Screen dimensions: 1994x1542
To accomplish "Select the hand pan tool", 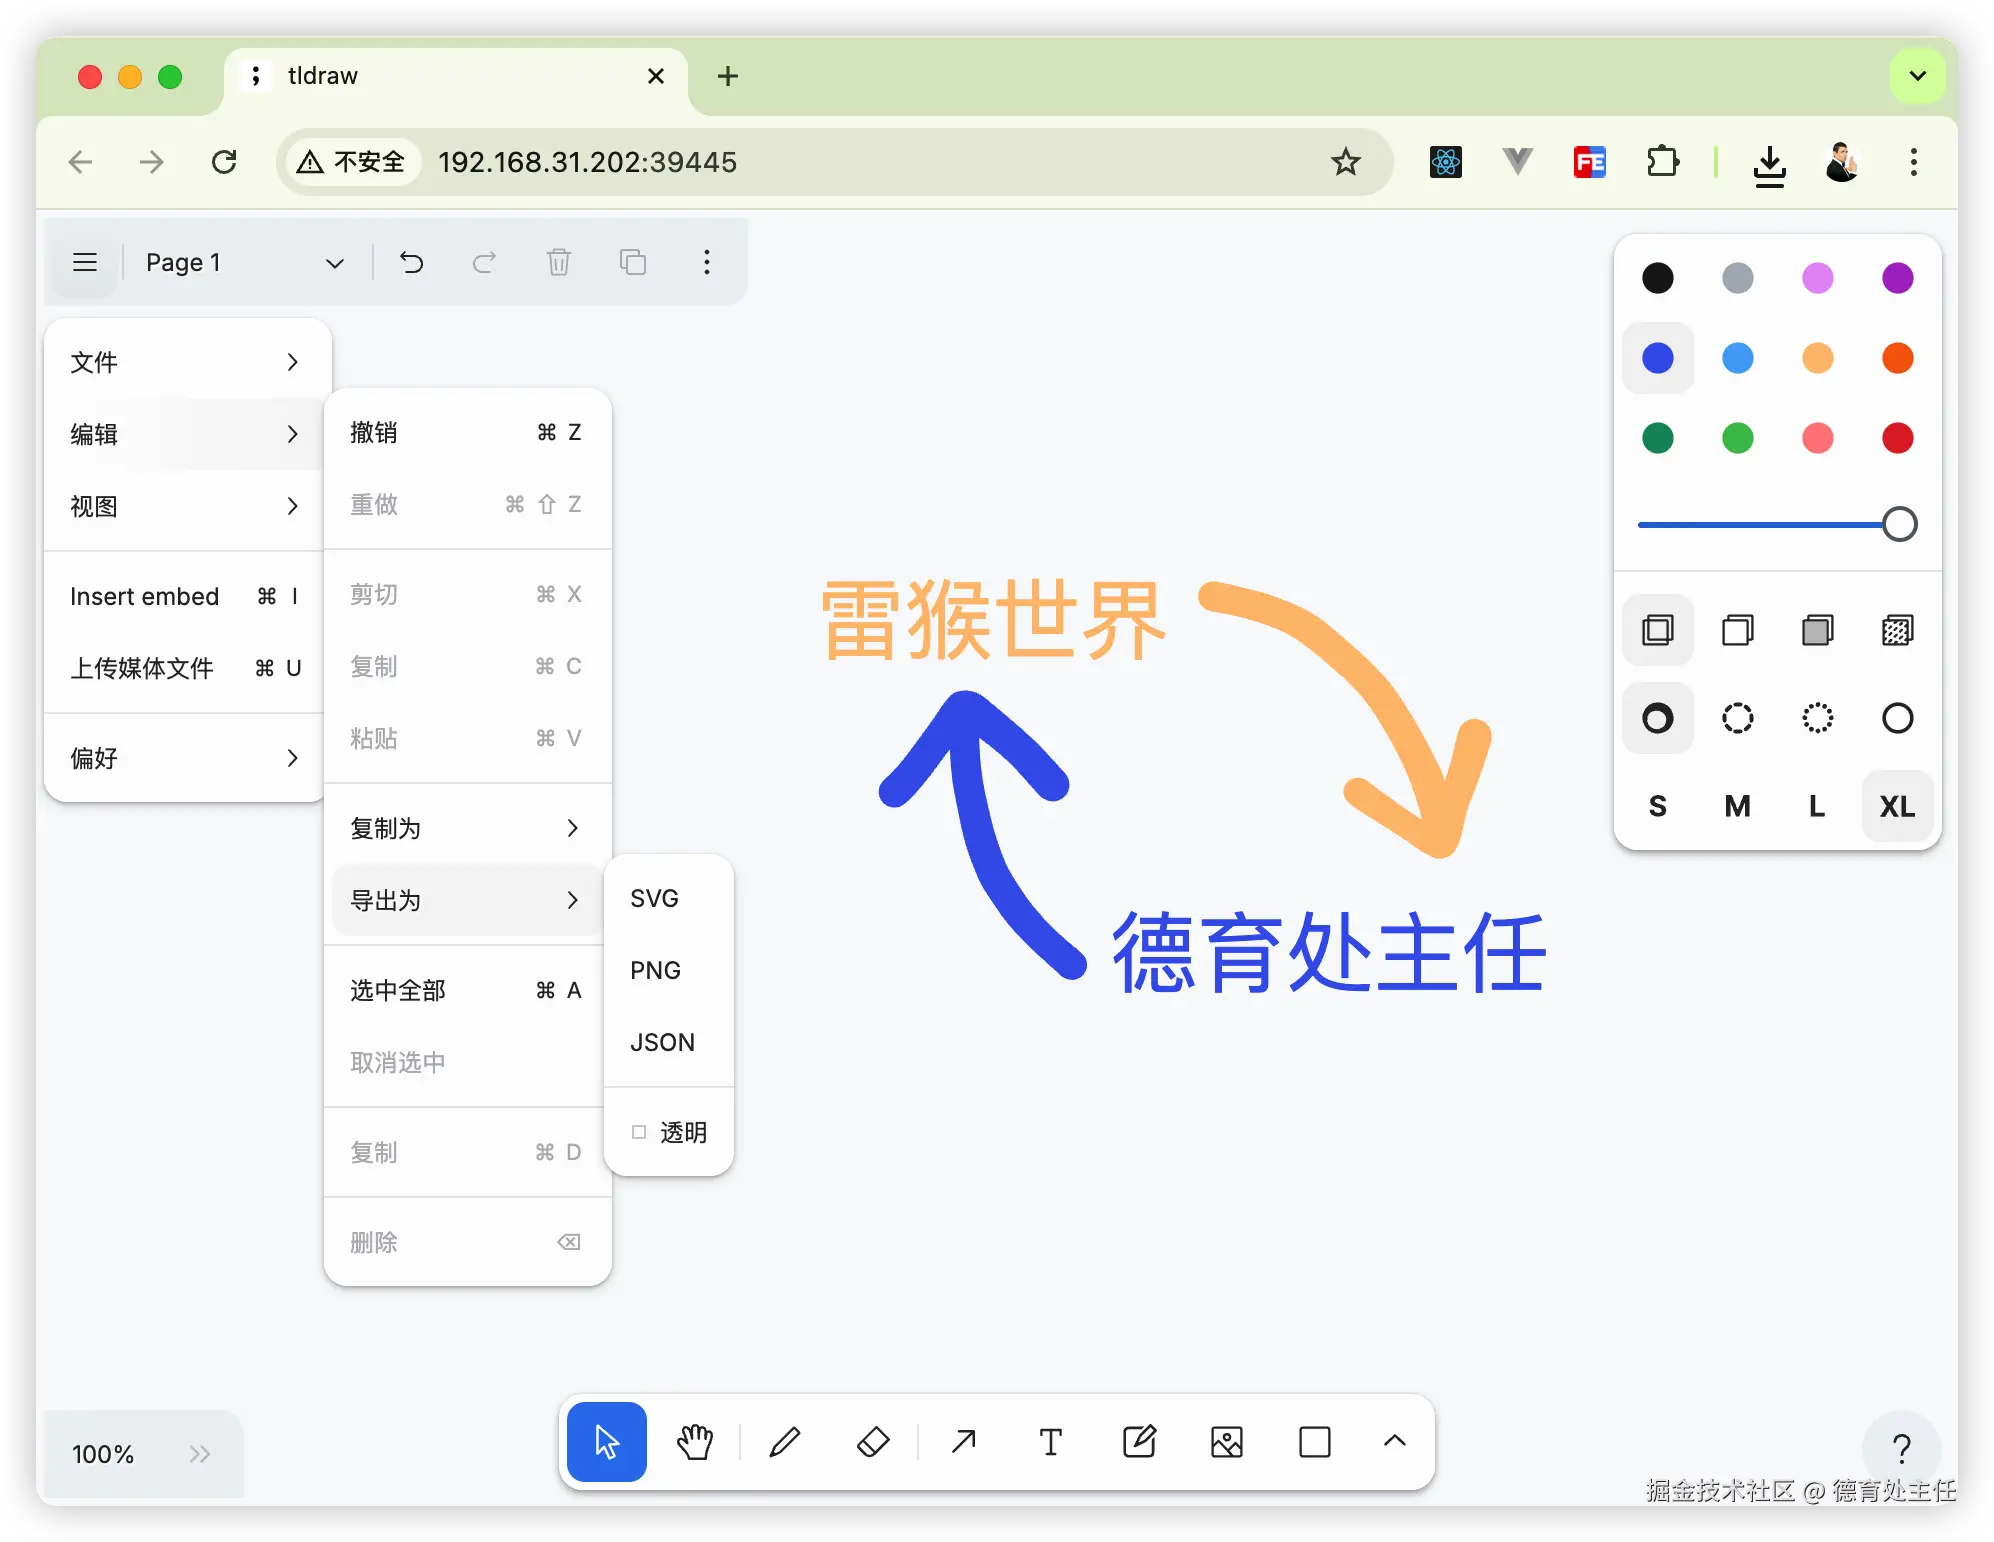I will pyautogui.click(x=695, y=1442).
